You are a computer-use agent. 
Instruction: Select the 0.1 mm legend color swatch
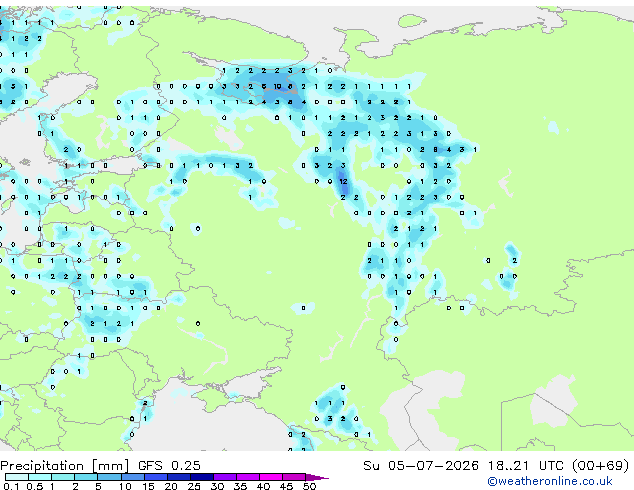point(17,477)
